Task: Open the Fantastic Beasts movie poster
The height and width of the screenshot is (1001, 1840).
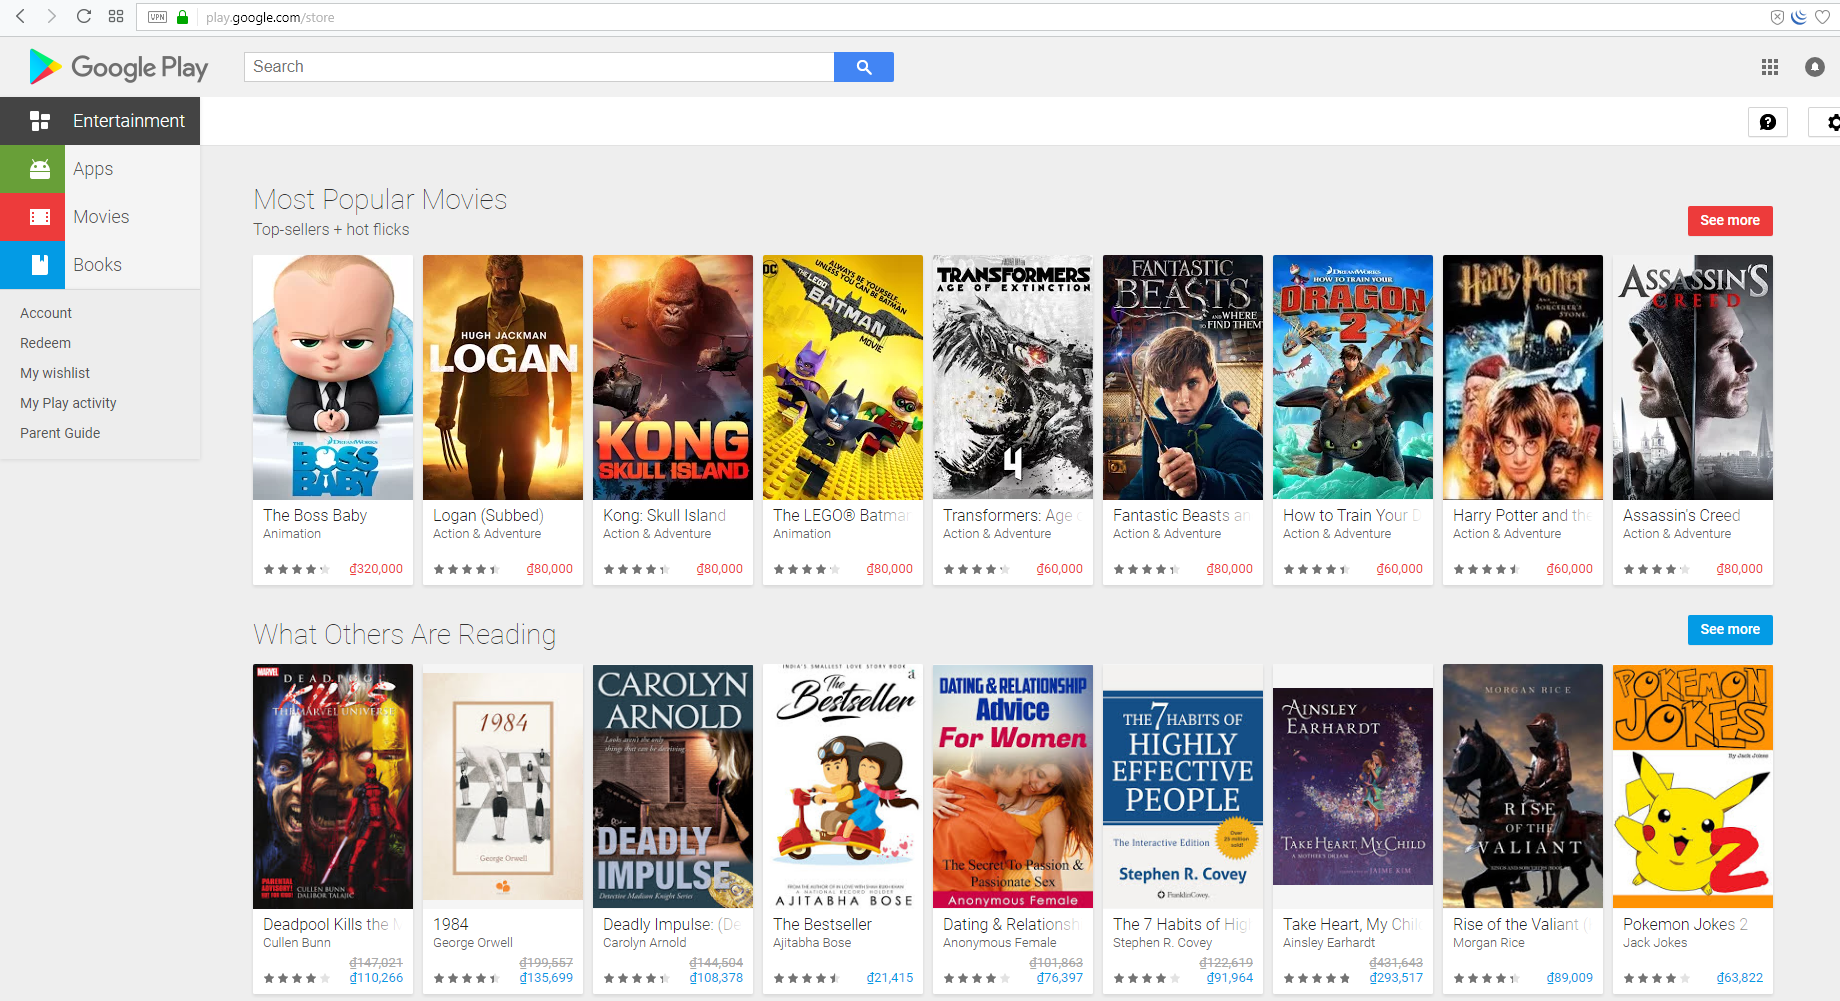Action: click(x=1183, y=377)
